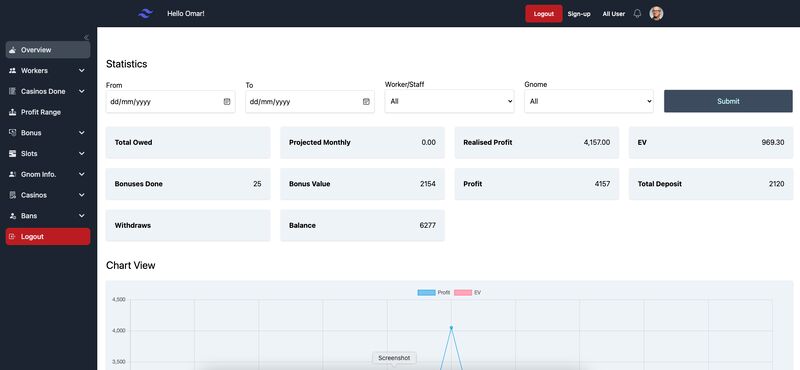800x370 pixels.
Task: Expand the Workers sidebar menu
Action: pos(48,70)
